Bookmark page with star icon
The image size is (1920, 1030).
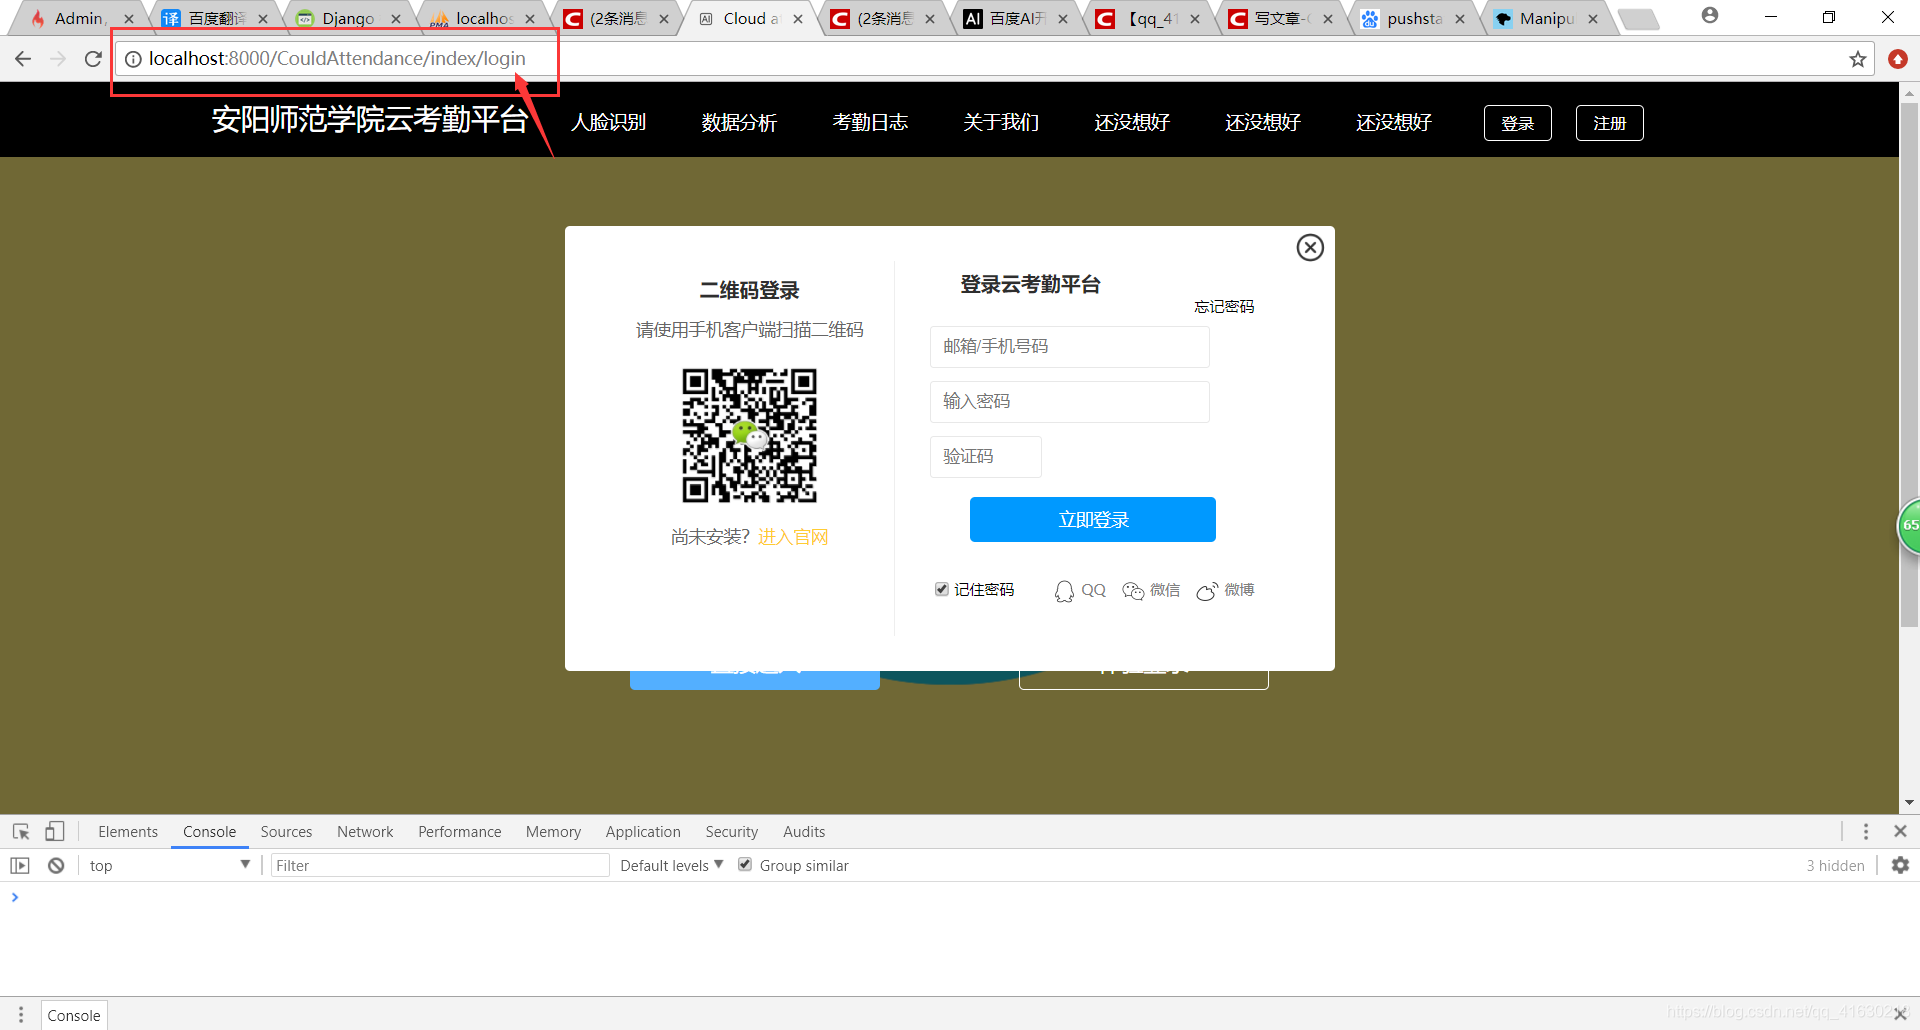click(x=1858, y=59)
